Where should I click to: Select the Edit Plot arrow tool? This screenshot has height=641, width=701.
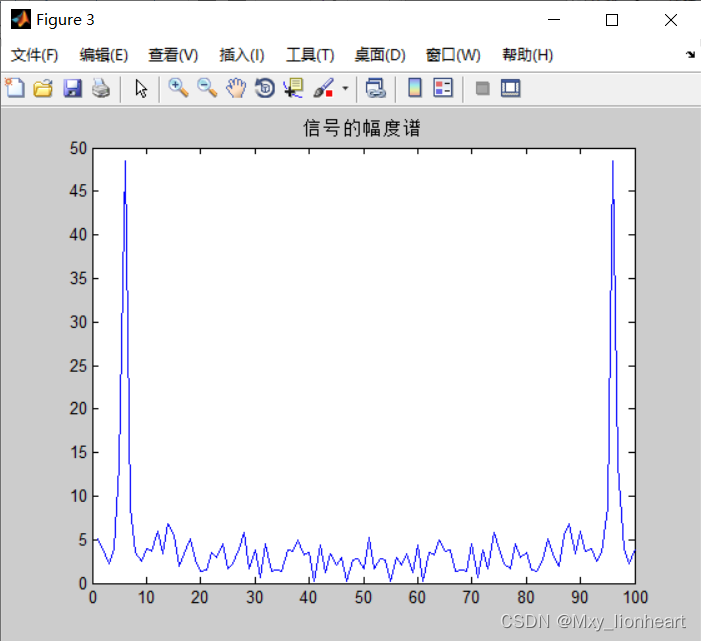pos(141,89)
